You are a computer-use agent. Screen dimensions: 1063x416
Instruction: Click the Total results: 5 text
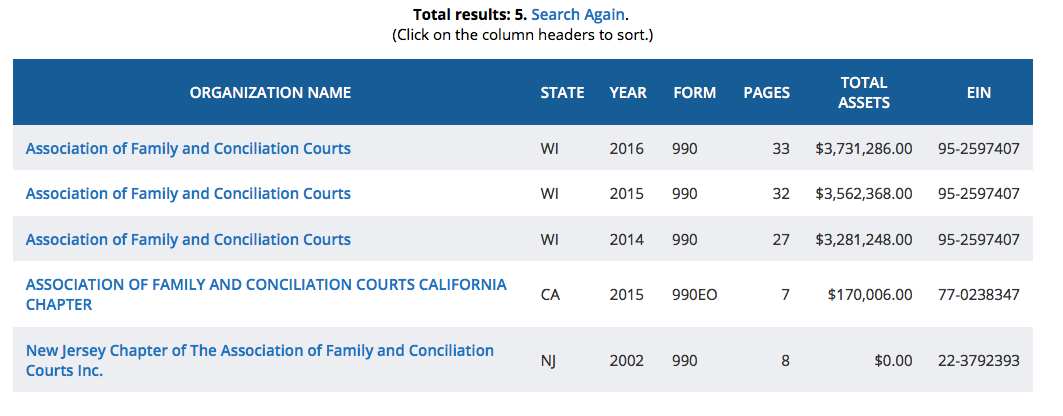(x=468, y=15)
